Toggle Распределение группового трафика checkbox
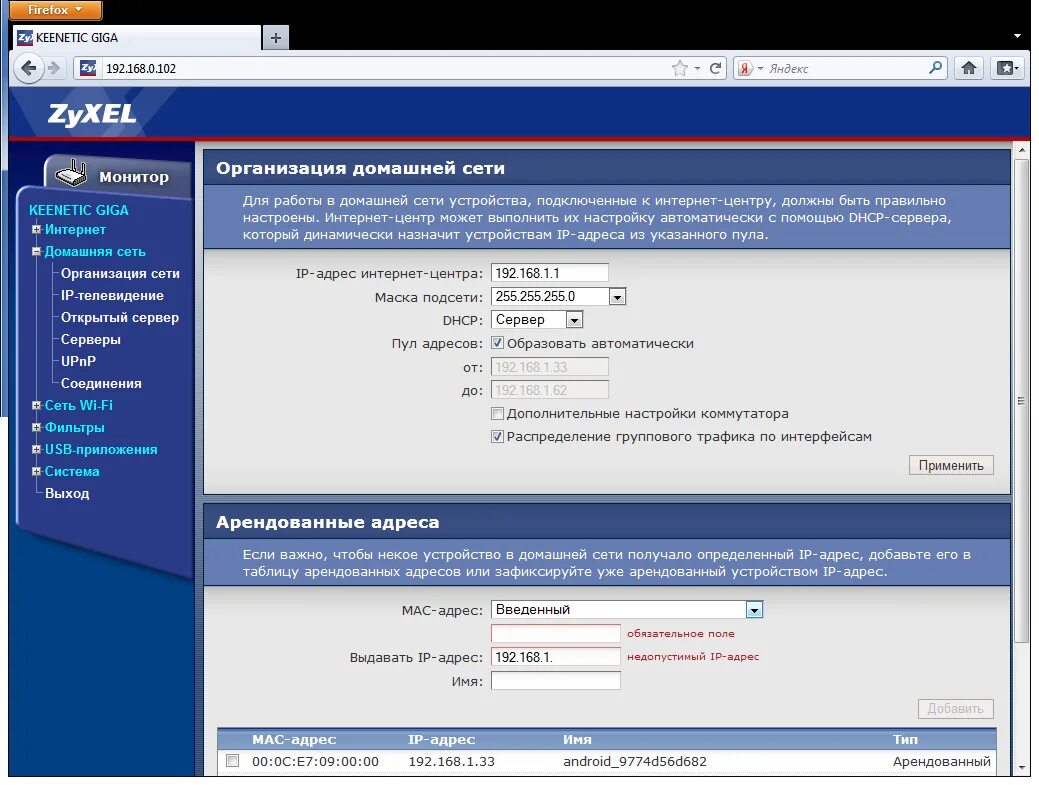The image size is (1039, 785). tap(497, 437)
